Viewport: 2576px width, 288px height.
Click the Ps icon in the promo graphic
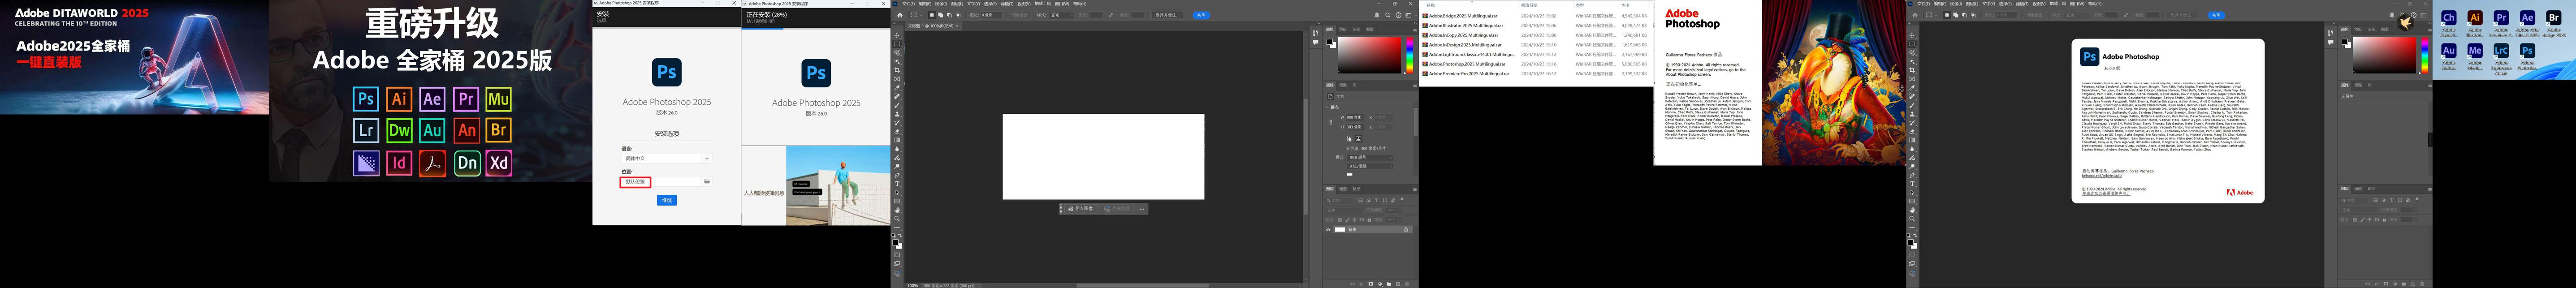[366, 99]
